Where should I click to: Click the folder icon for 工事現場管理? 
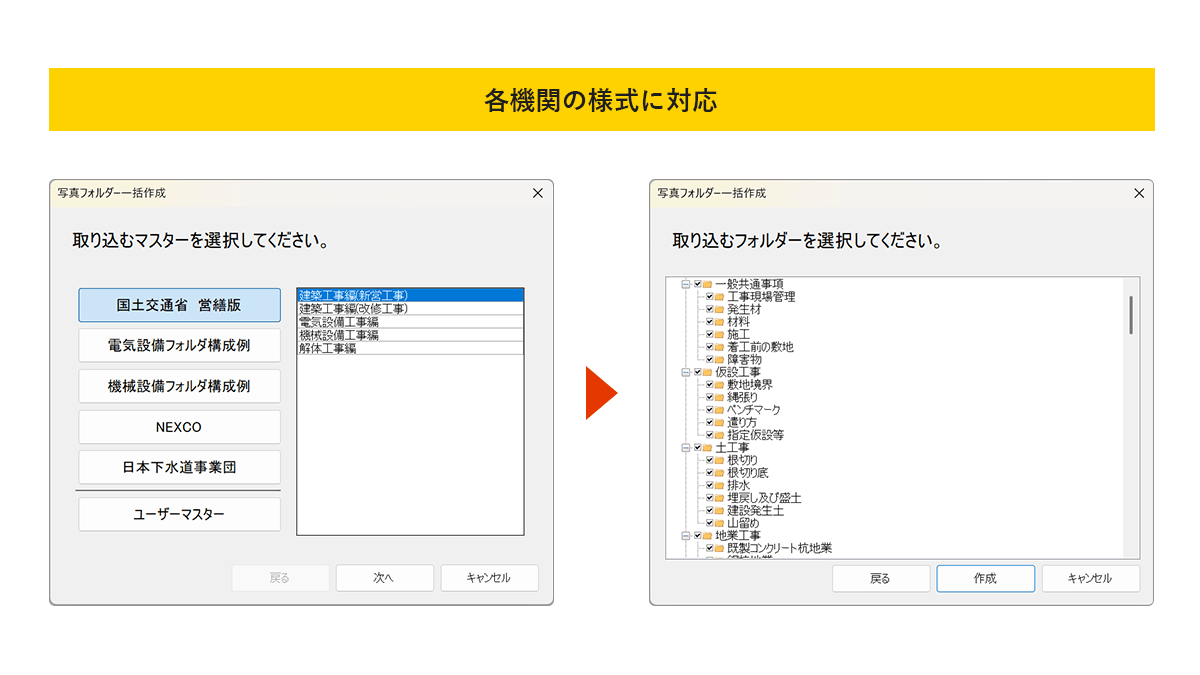(x=719, y=297)
